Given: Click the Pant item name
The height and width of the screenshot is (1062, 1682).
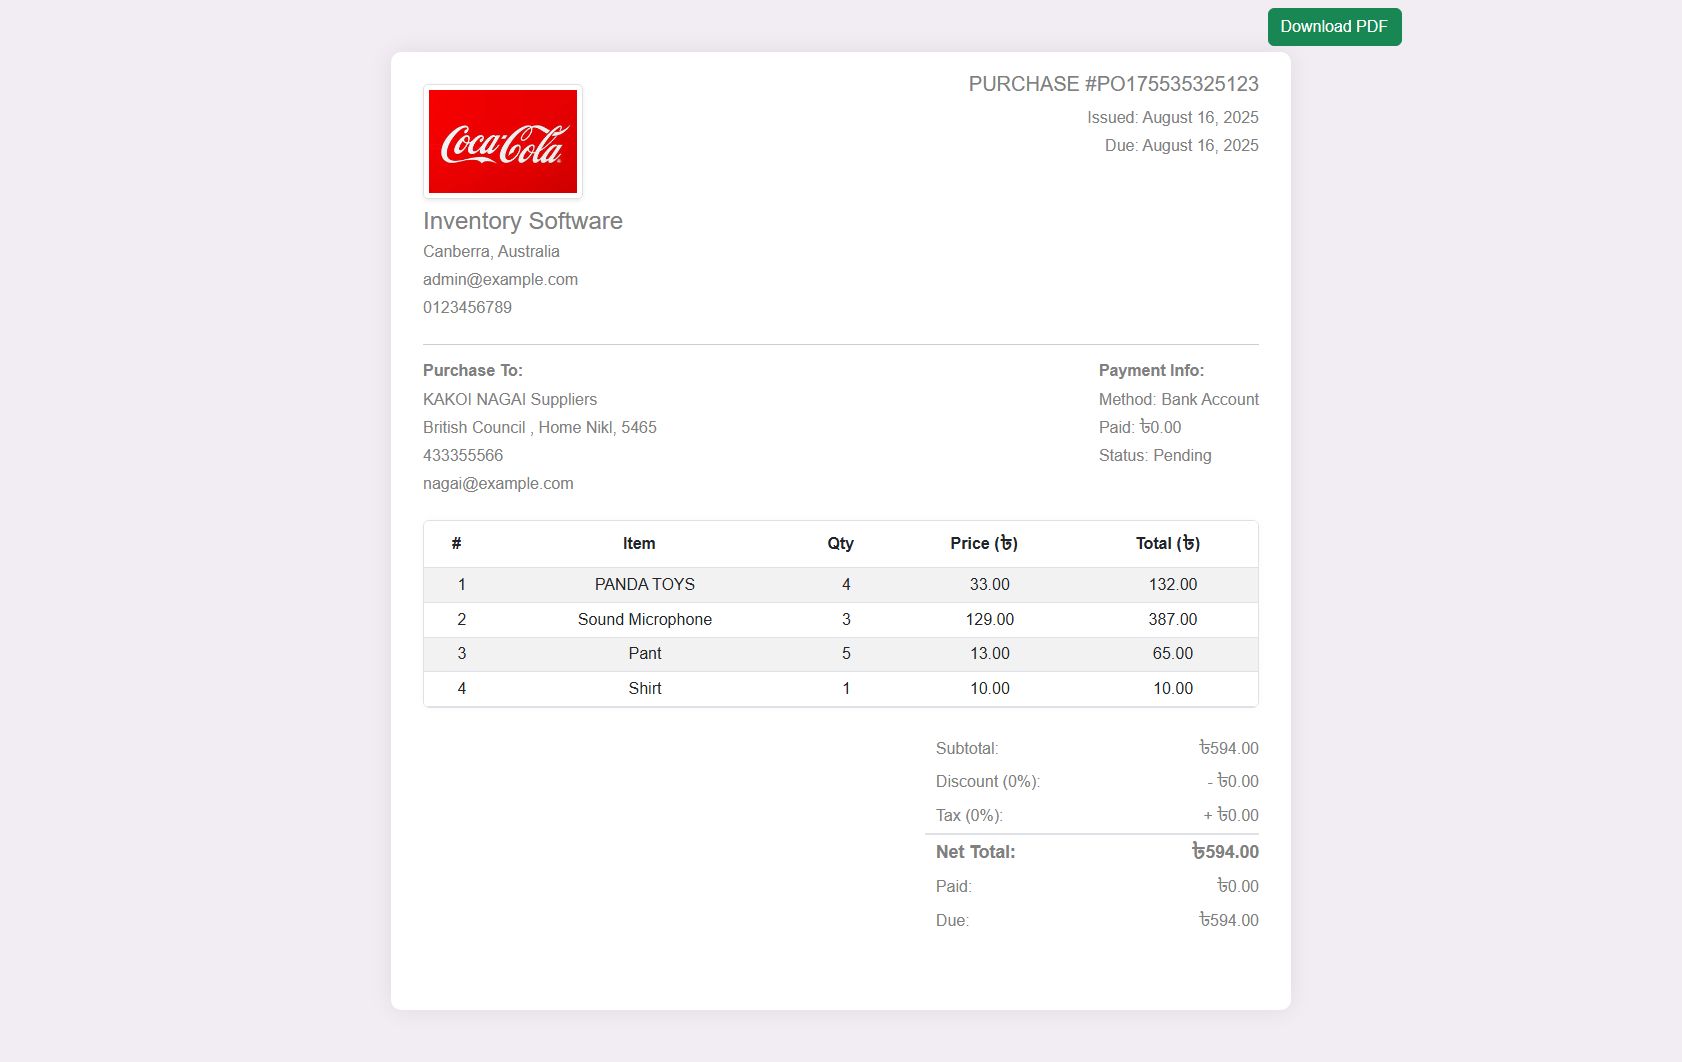Looking at the screenshot, I should click(644, 653).
